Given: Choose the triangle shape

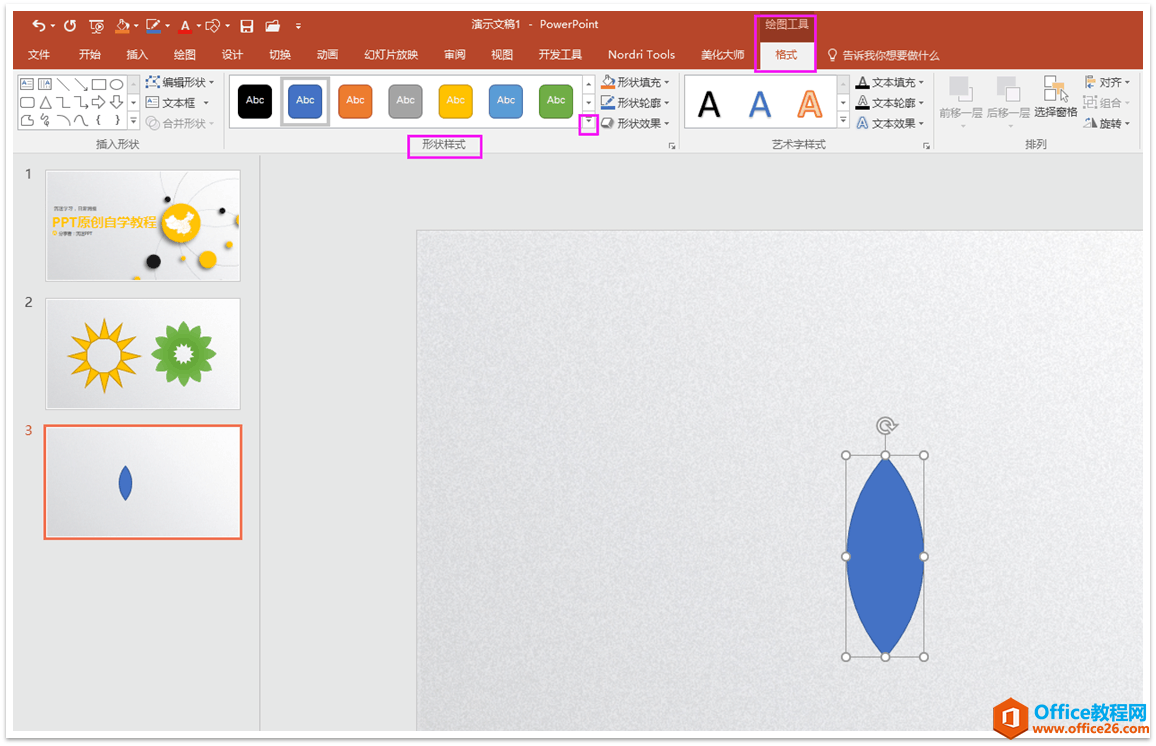Looking at the screenshot, I should click(x=45, y=102).
